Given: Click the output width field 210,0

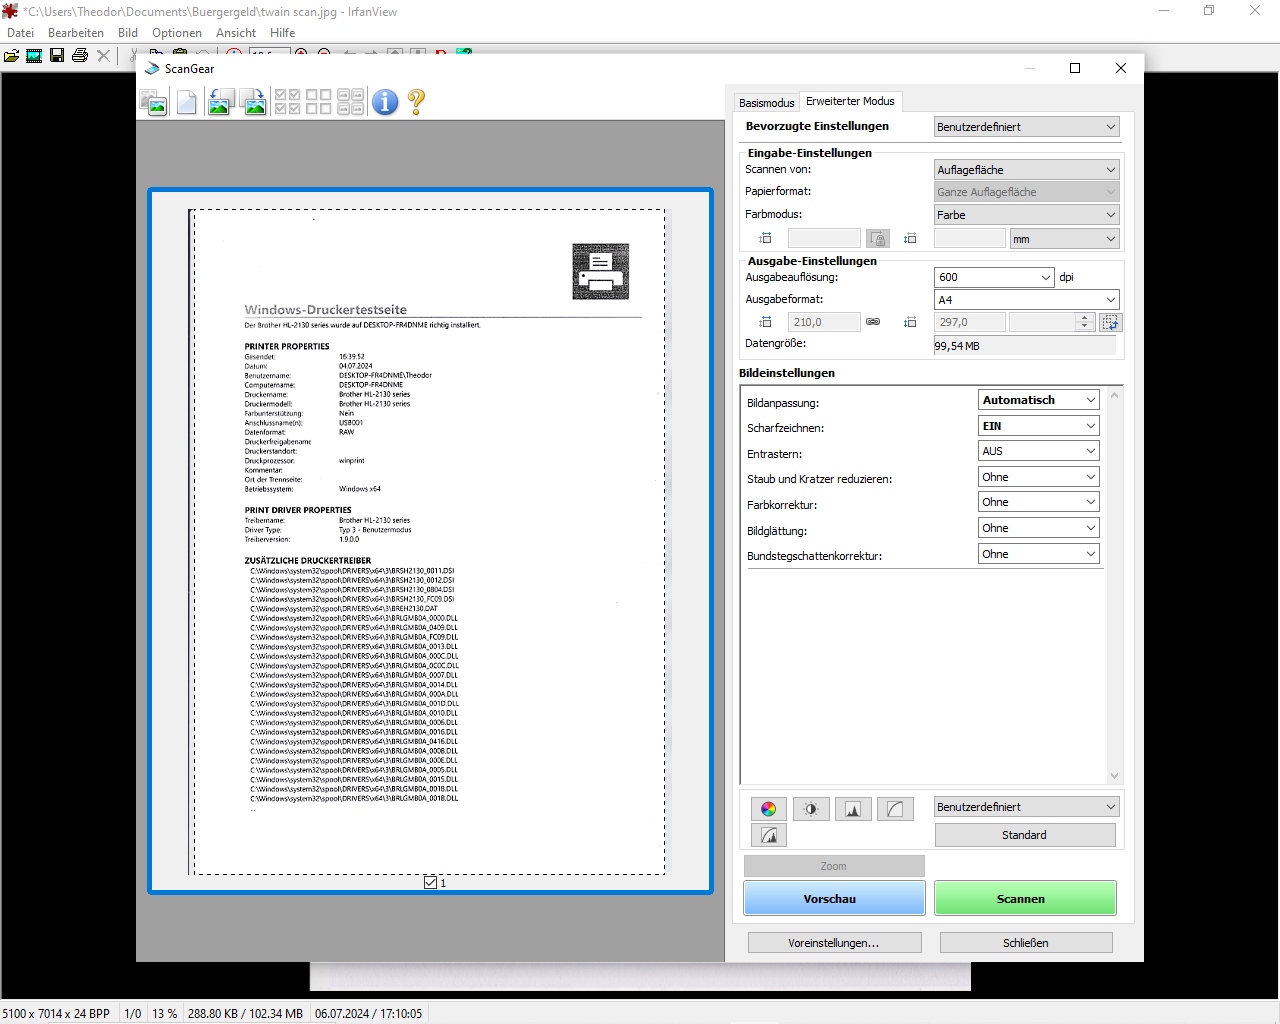Looking at the screenshot, I should pyautogui.click(x=824, y=322).
